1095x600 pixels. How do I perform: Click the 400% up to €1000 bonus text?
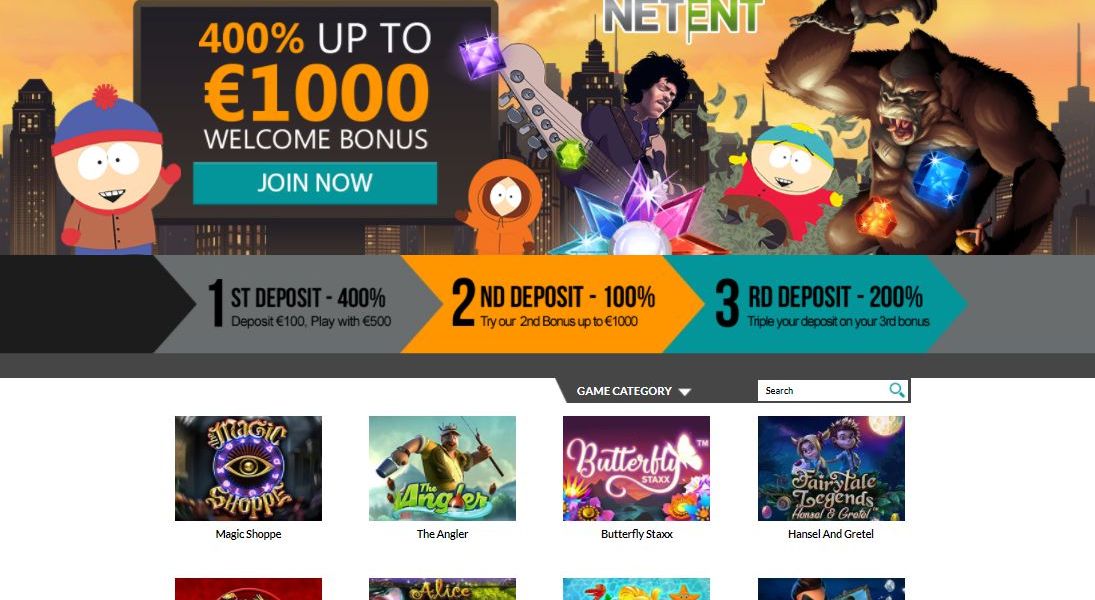click(316, 73)
